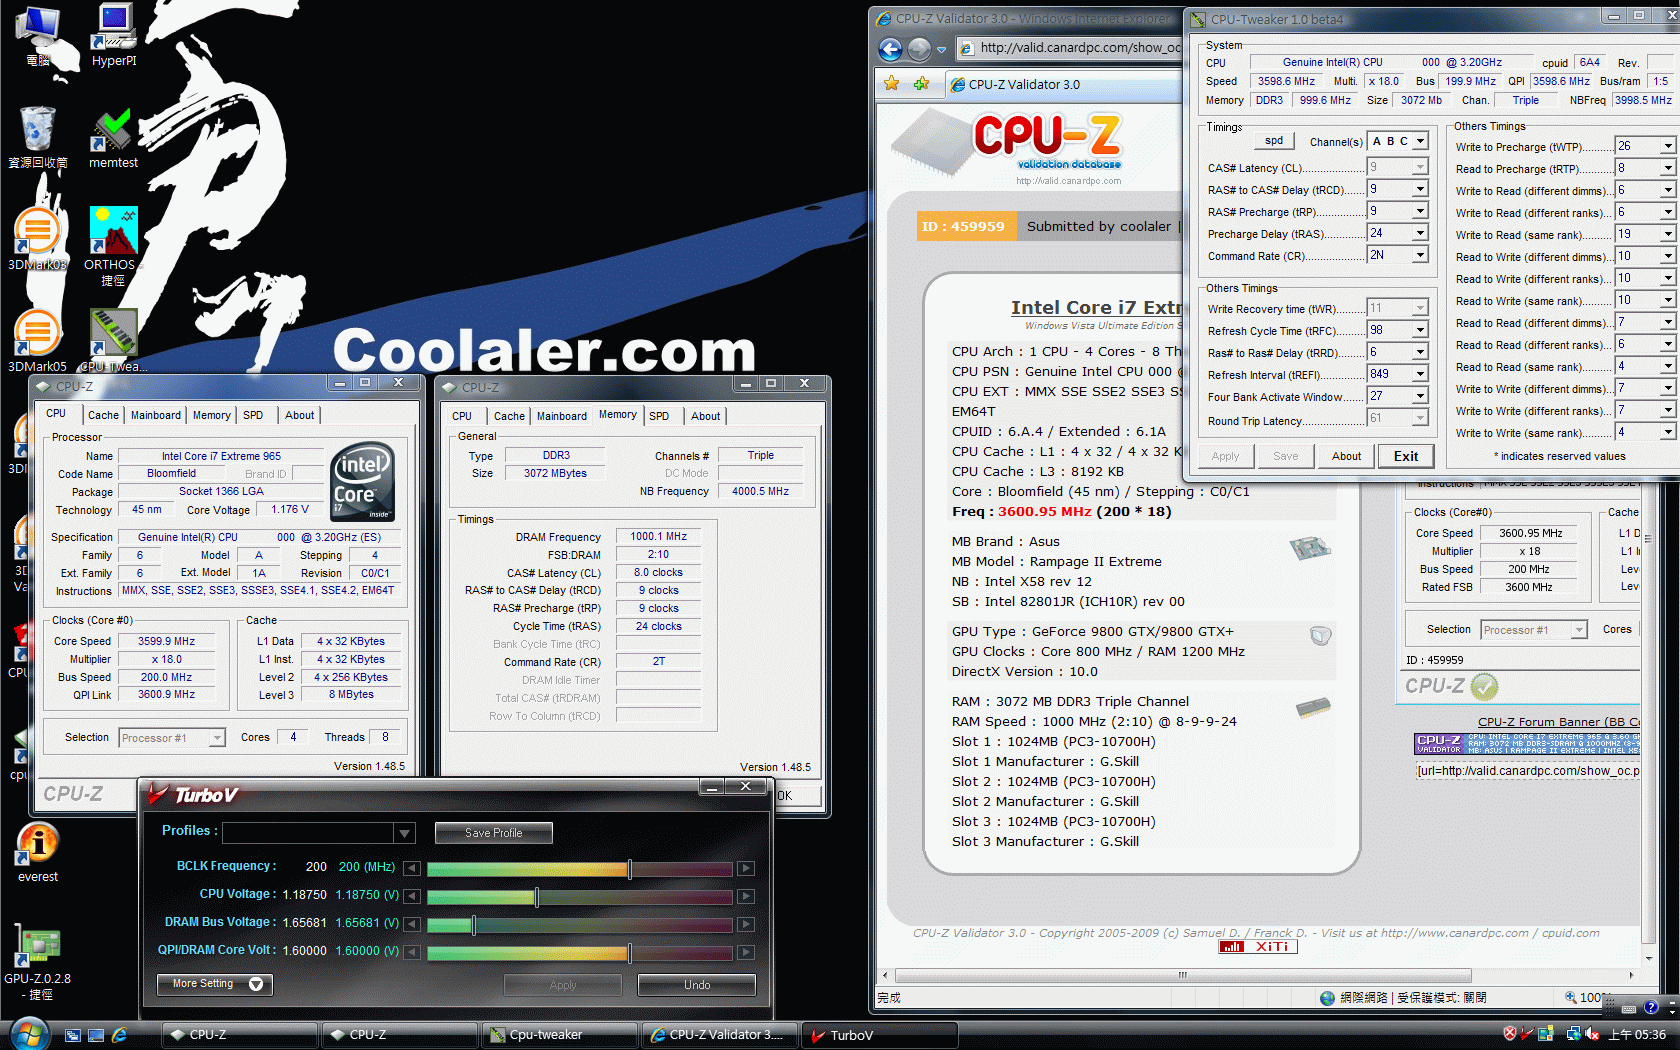The image size is (1680, 1050).
Task: Click CPU-Z Forum Banner link
Action: (x=1558, y=722)
